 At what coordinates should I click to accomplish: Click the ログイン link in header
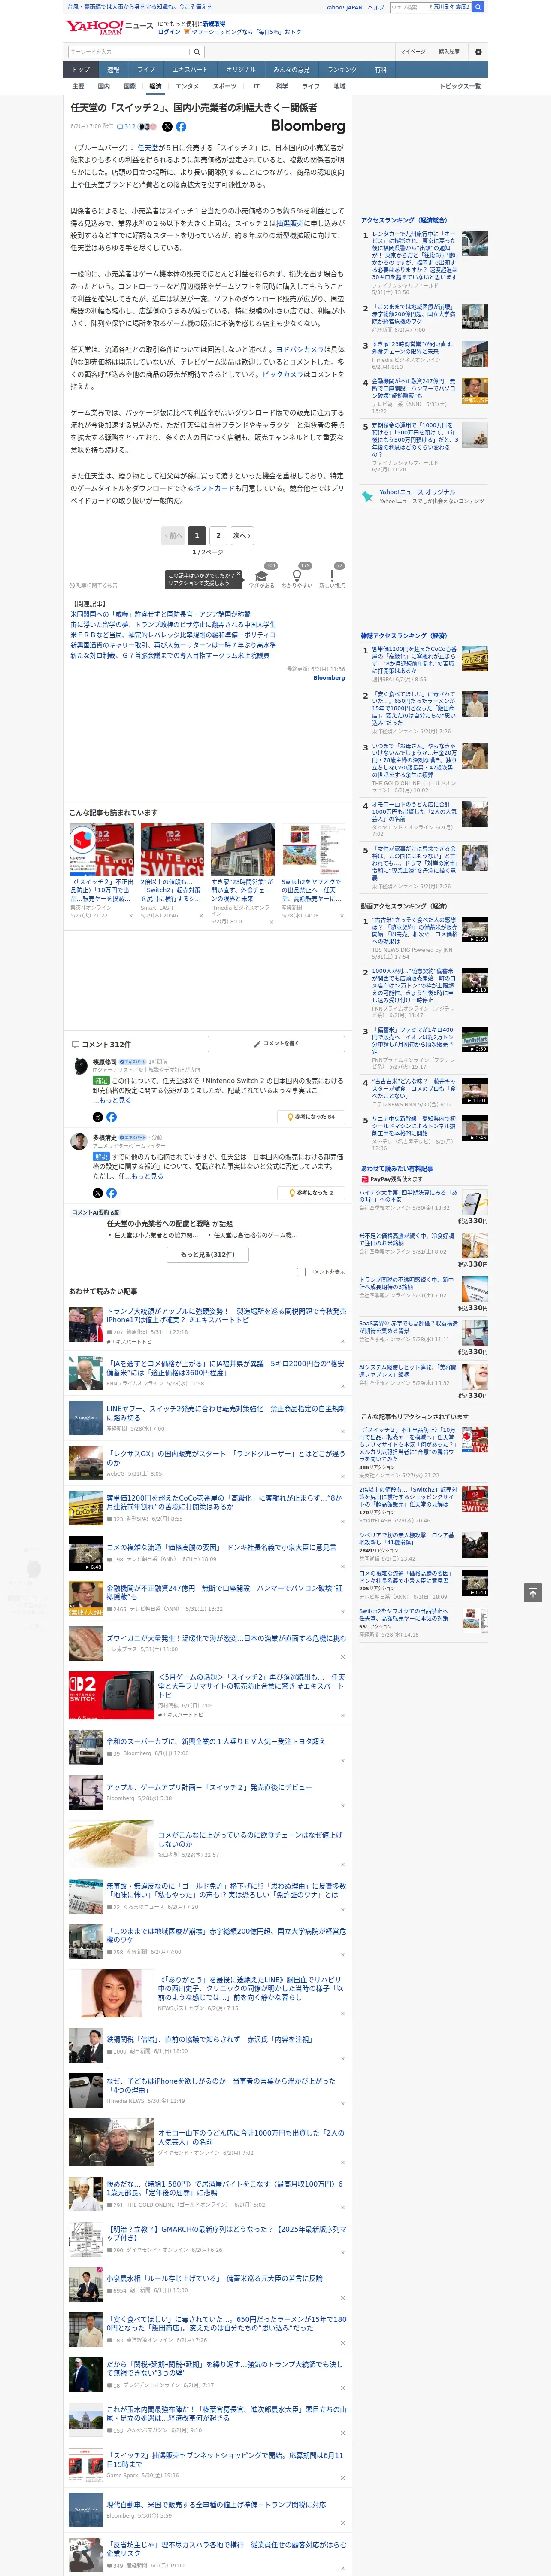[x=169, y=32]
